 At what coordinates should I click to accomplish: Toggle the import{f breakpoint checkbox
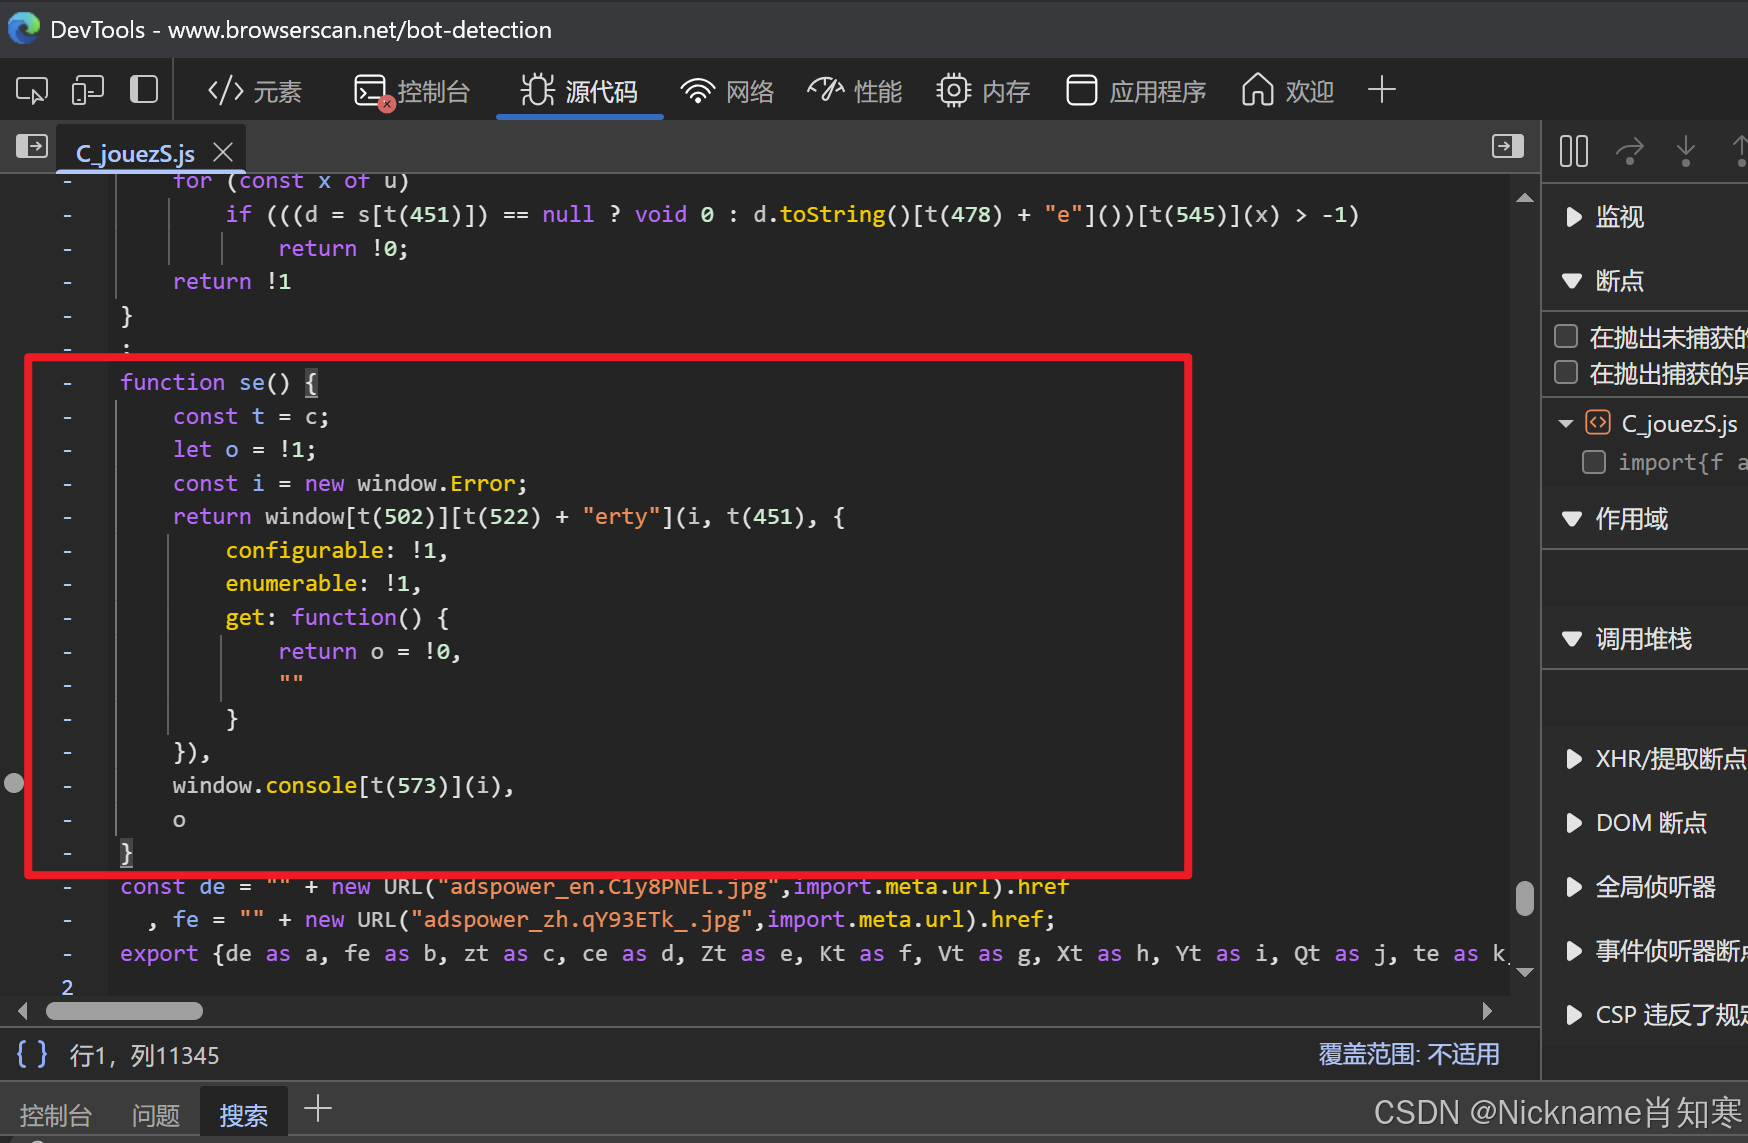point(1594,462)
